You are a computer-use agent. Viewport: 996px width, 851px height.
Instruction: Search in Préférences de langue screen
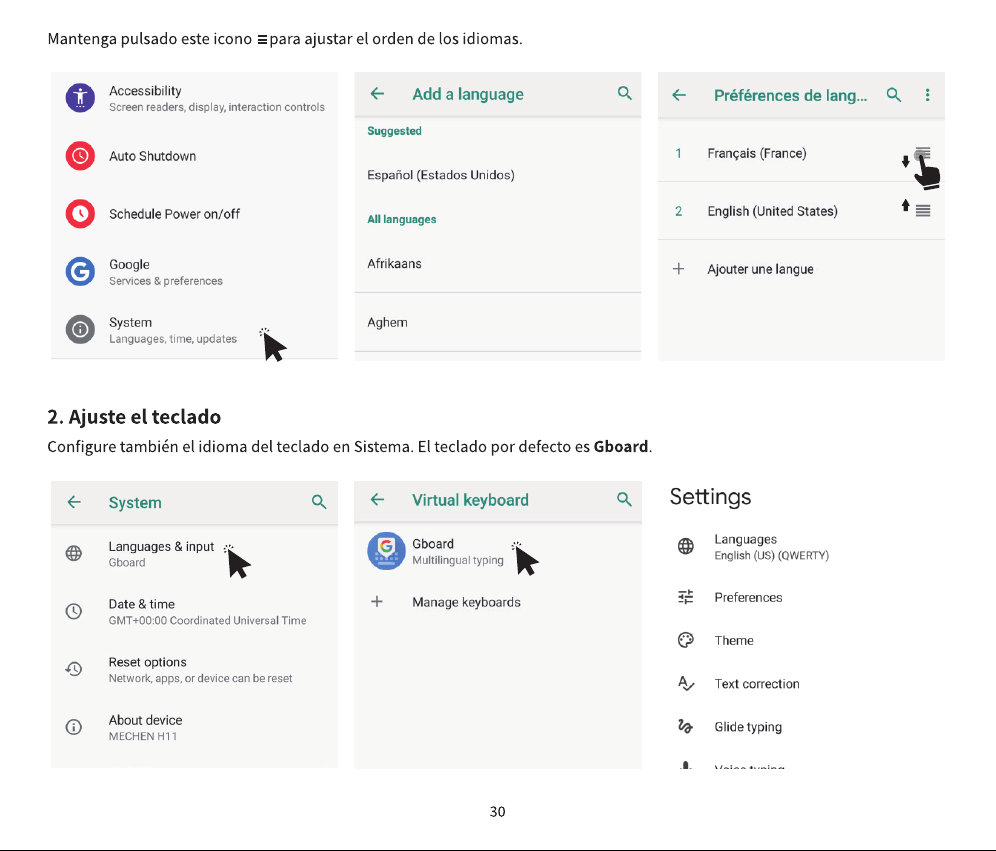[894, 95]
